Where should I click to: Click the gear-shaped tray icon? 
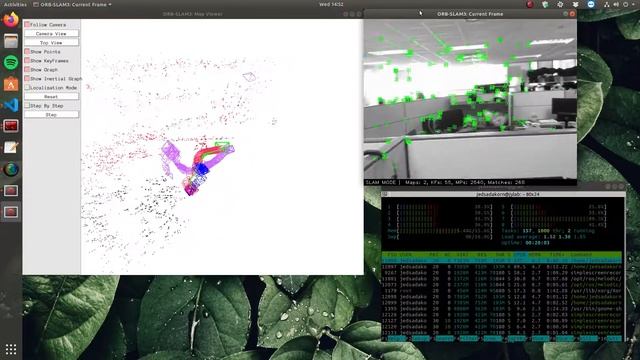pos(560,4)
